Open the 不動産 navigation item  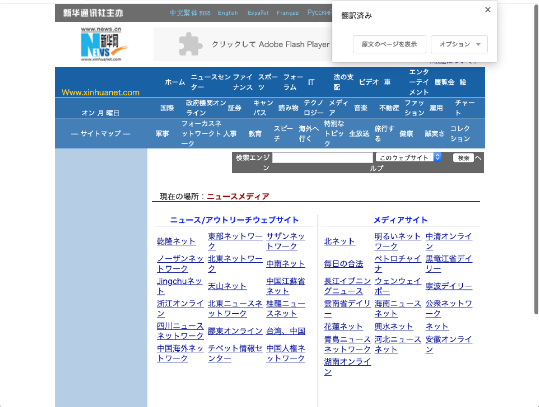tap(389, 108)
